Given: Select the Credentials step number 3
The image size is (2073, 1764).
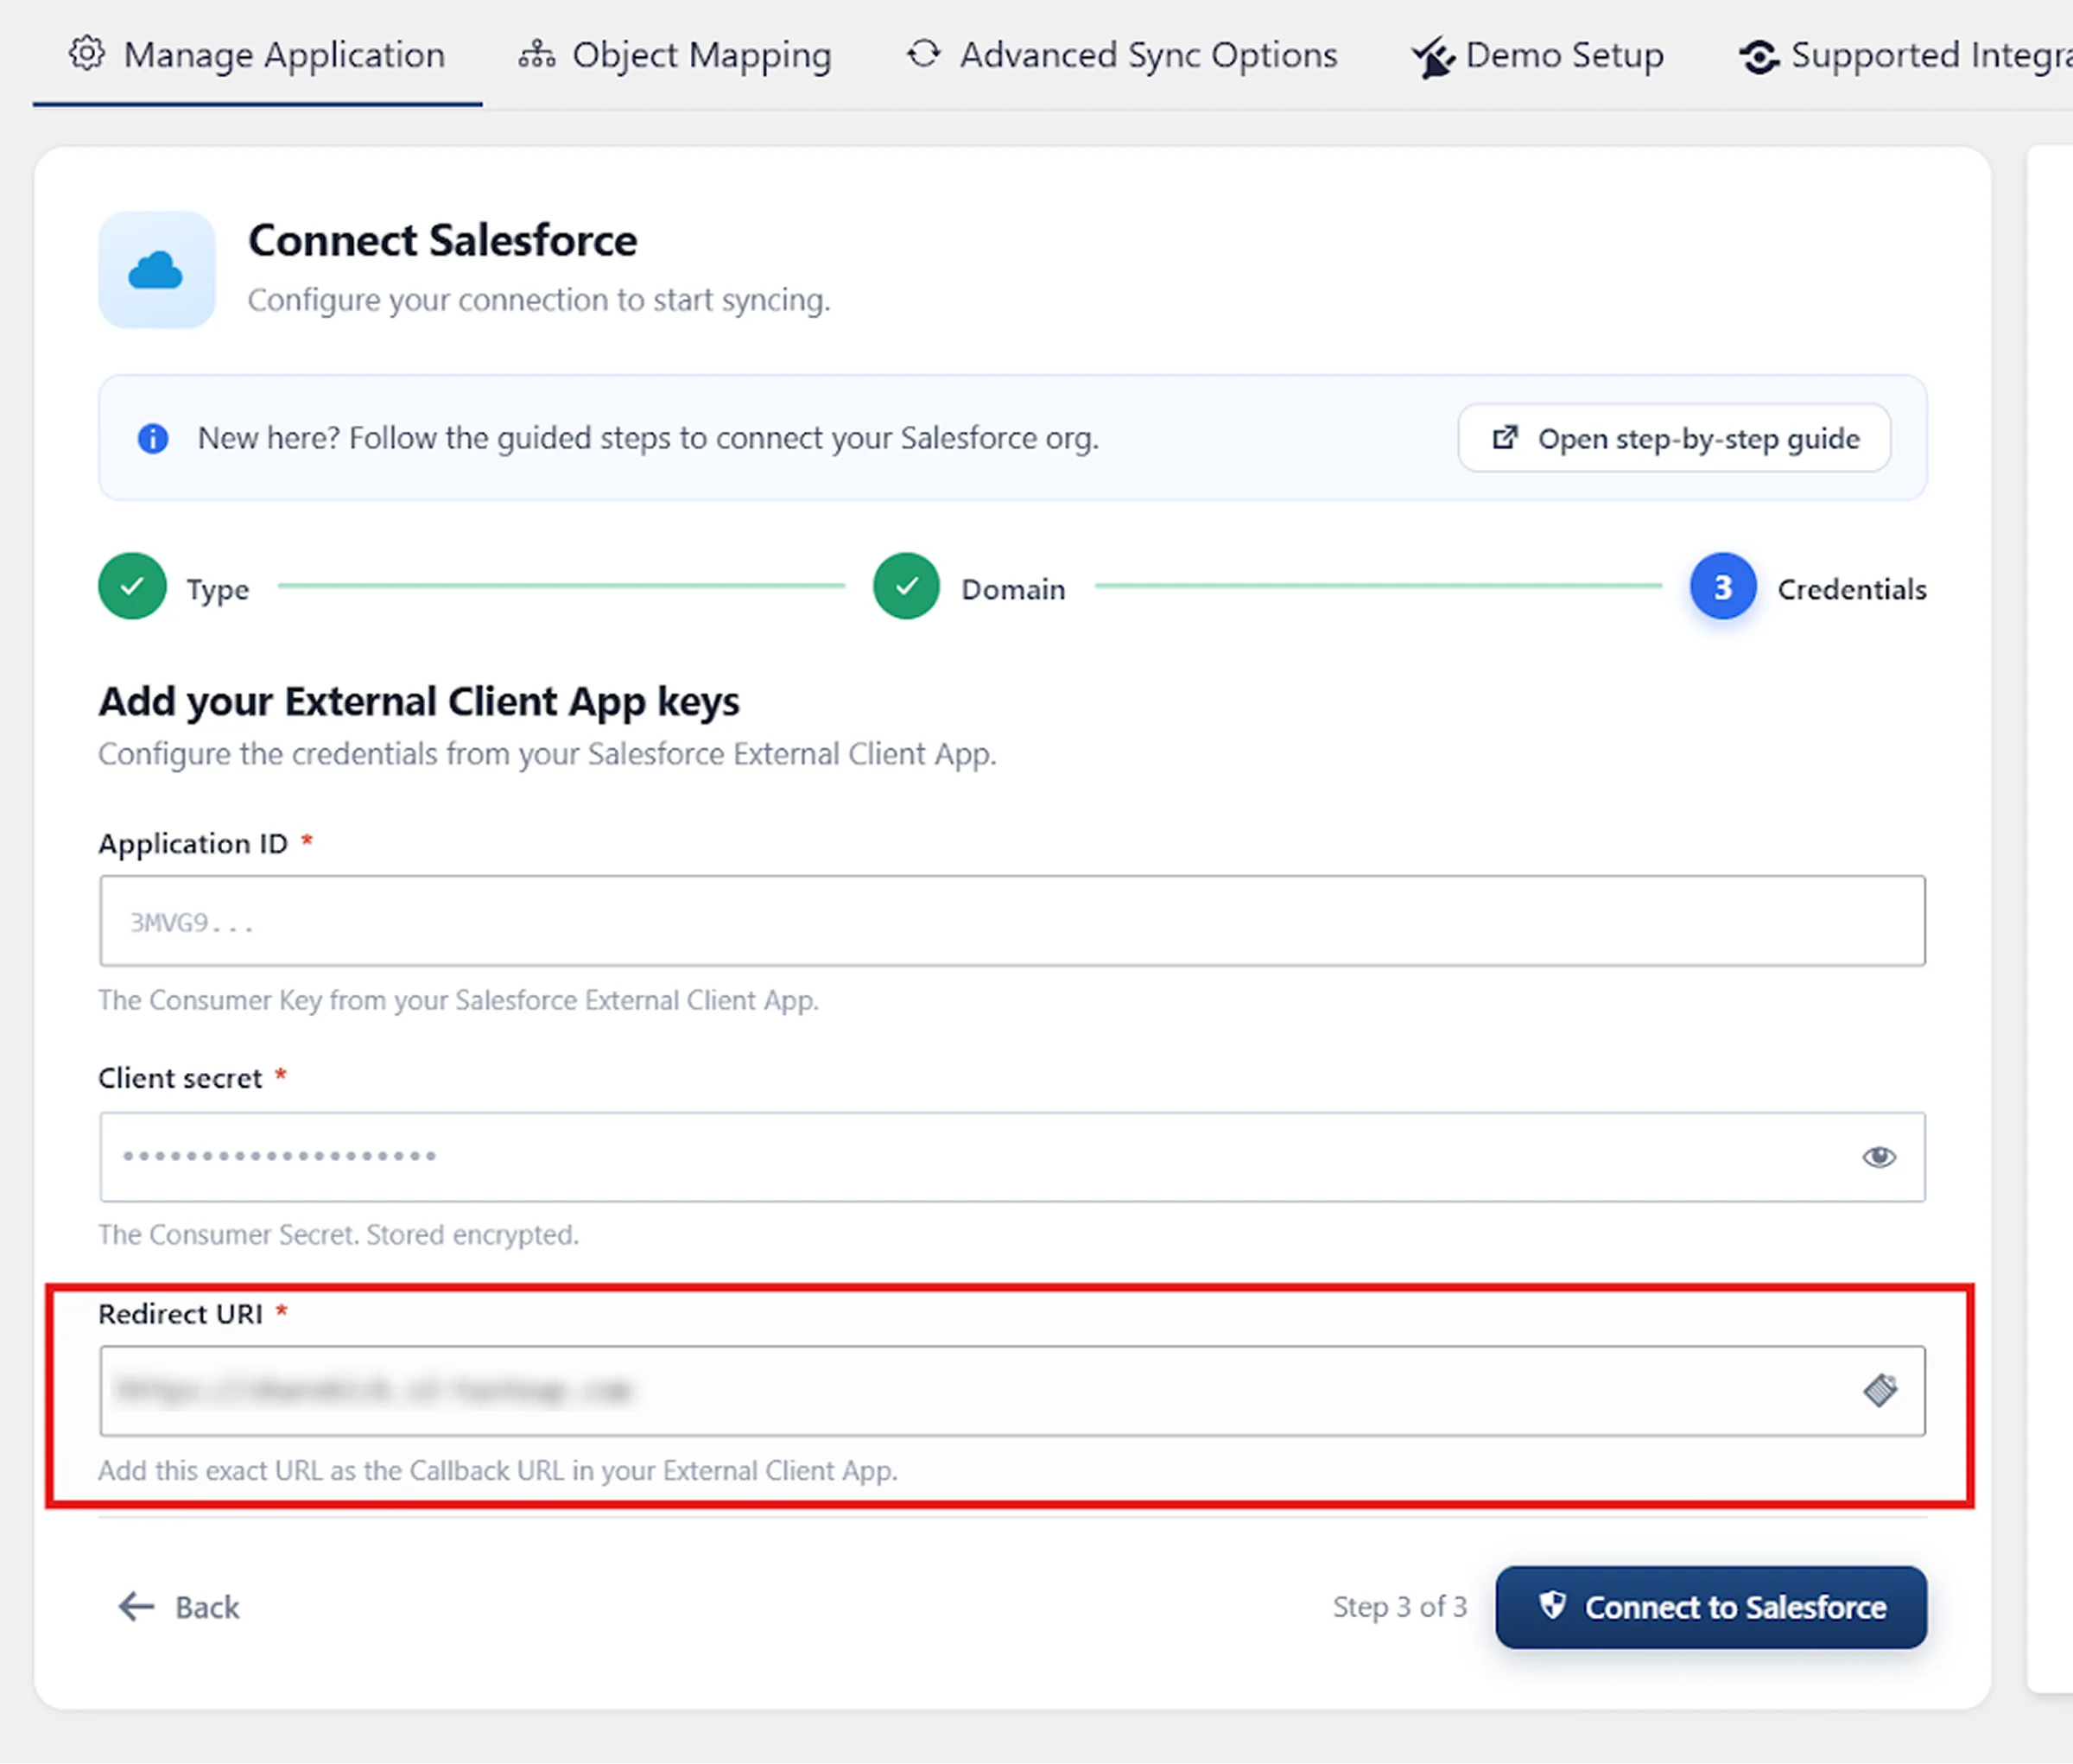Looking at the screenshot, I should (1723, 587).
